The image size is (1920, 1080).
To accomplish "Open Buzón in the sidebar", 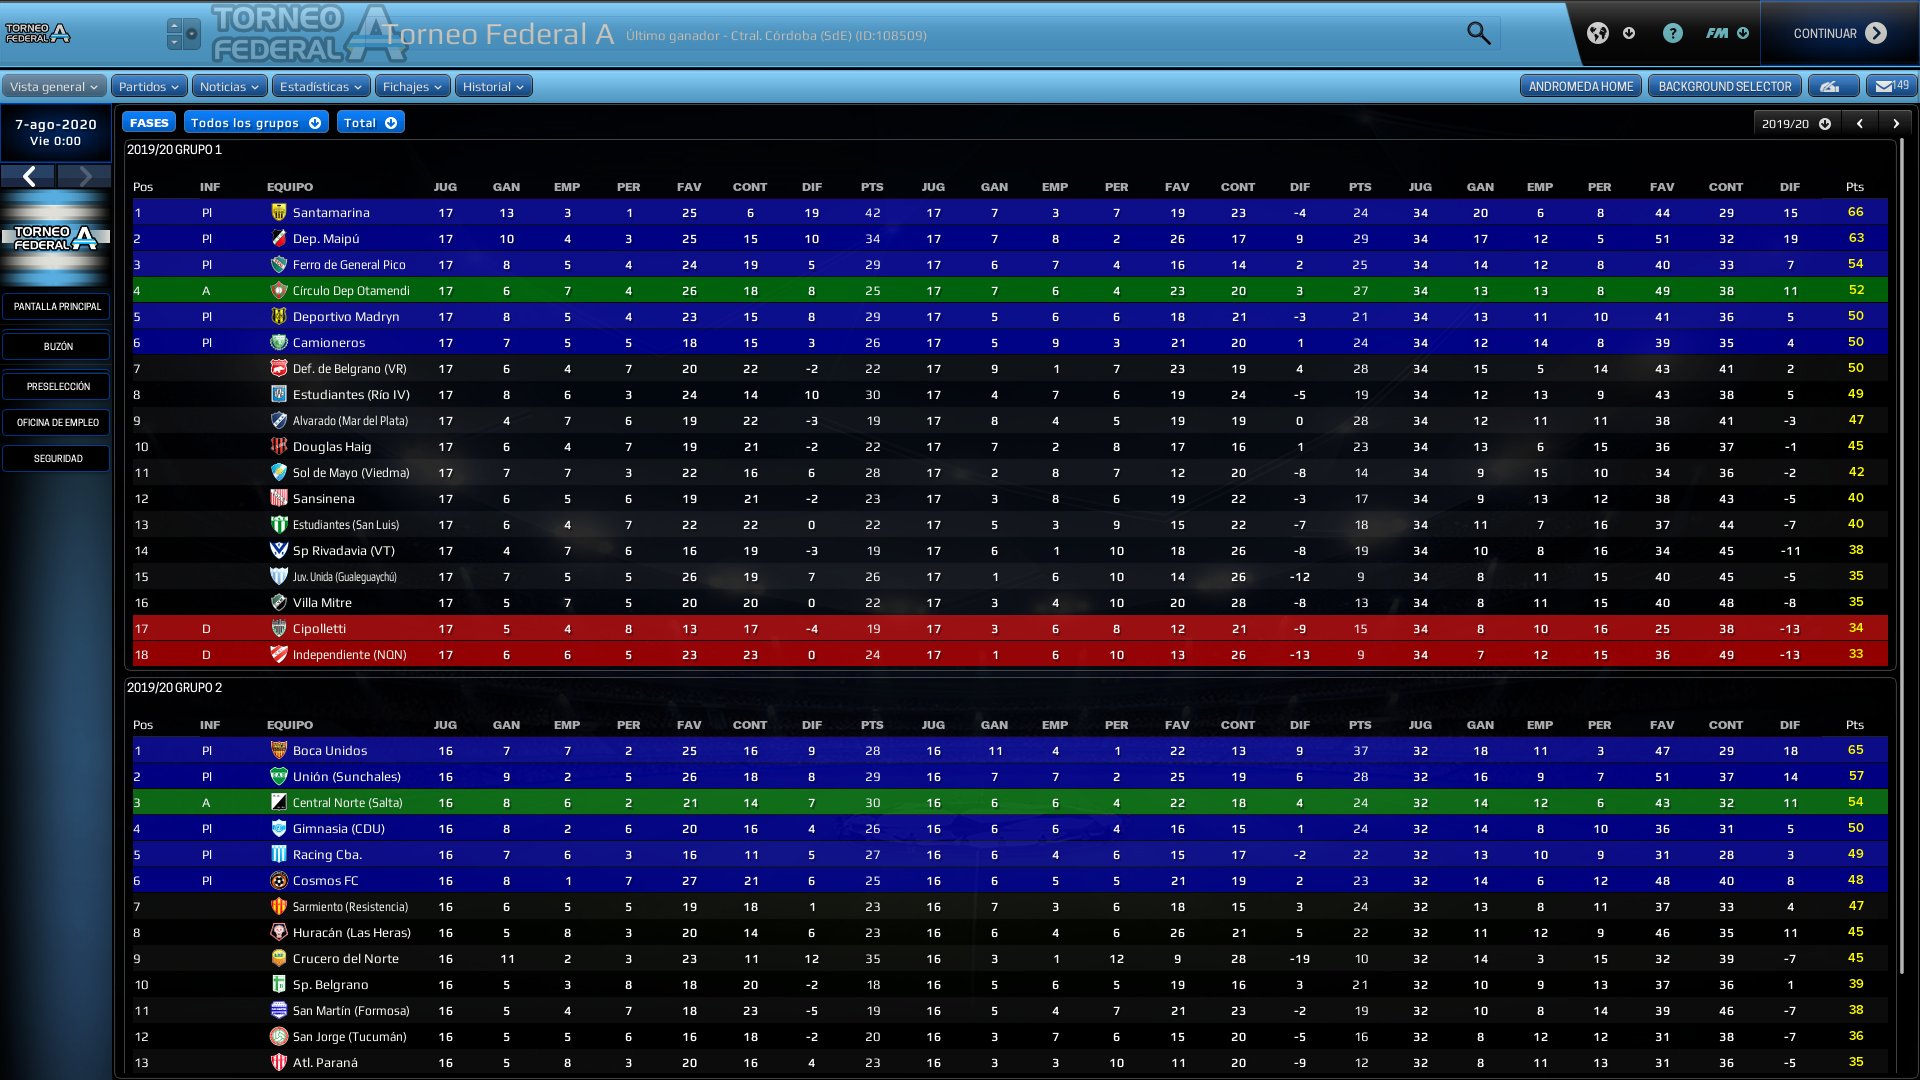I will click(57, 346).
